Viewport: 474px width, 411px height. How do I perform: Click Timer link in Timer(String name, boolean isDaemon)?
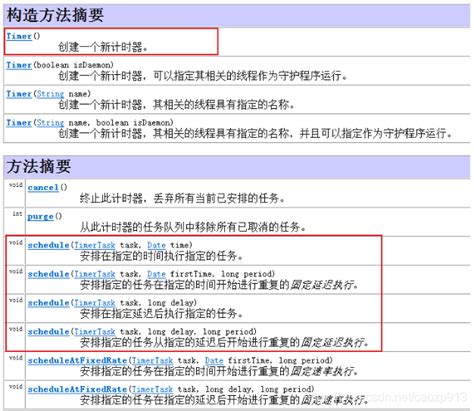[19, 122]
